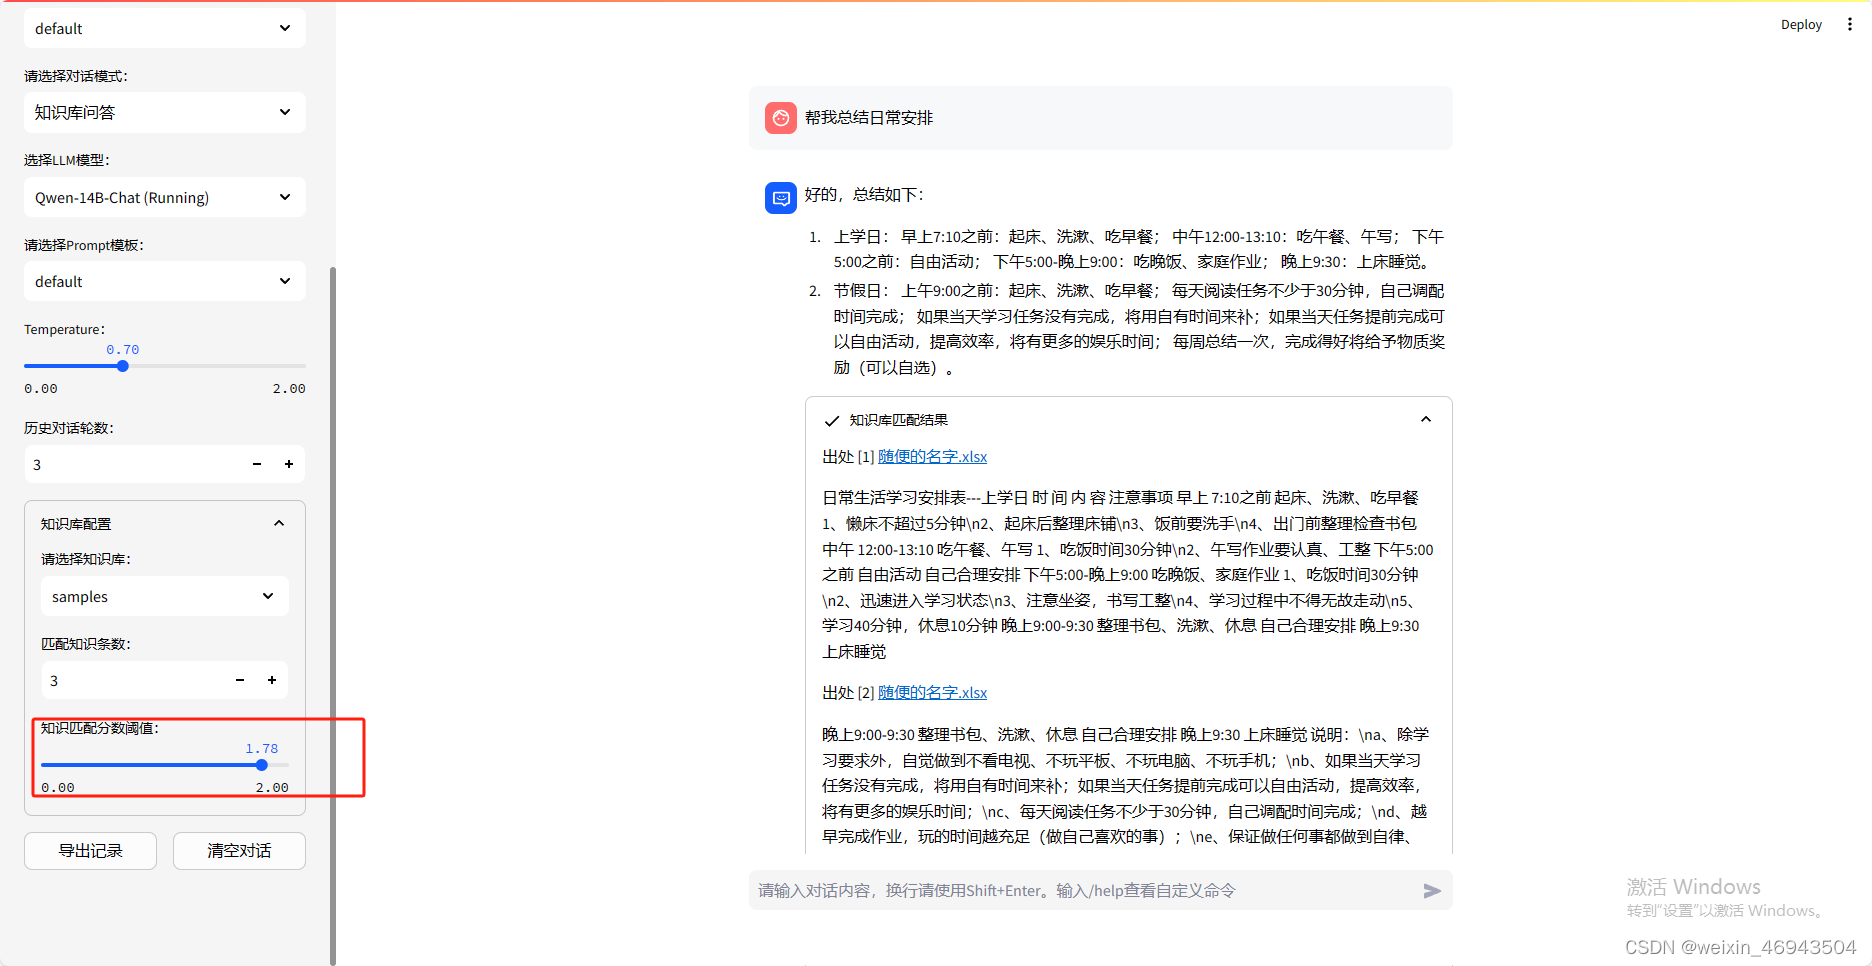Screen dimensions: 1872x966
Task: Click the 请选择对话模式 label
Action: pos(76,76)
